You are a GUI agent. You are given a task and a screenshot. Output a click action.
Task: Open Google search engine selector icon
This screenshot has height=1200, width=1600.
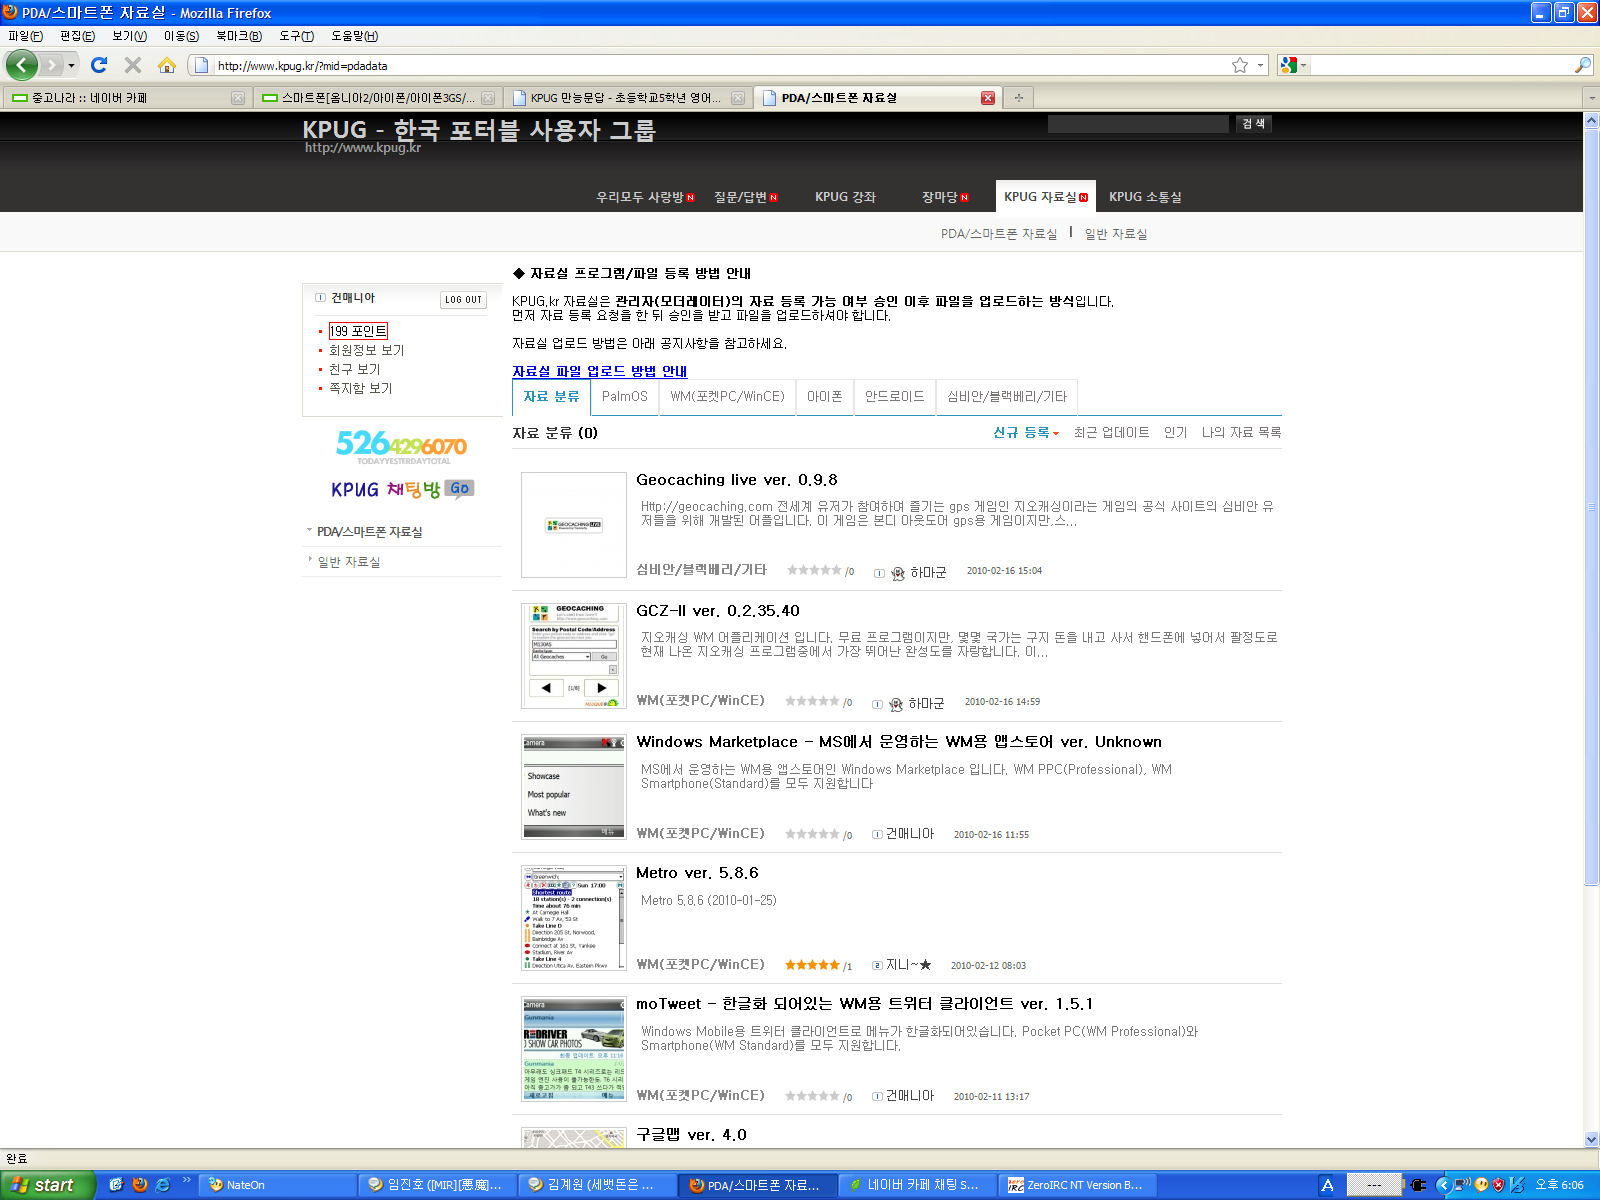(x=1289, y=65)
